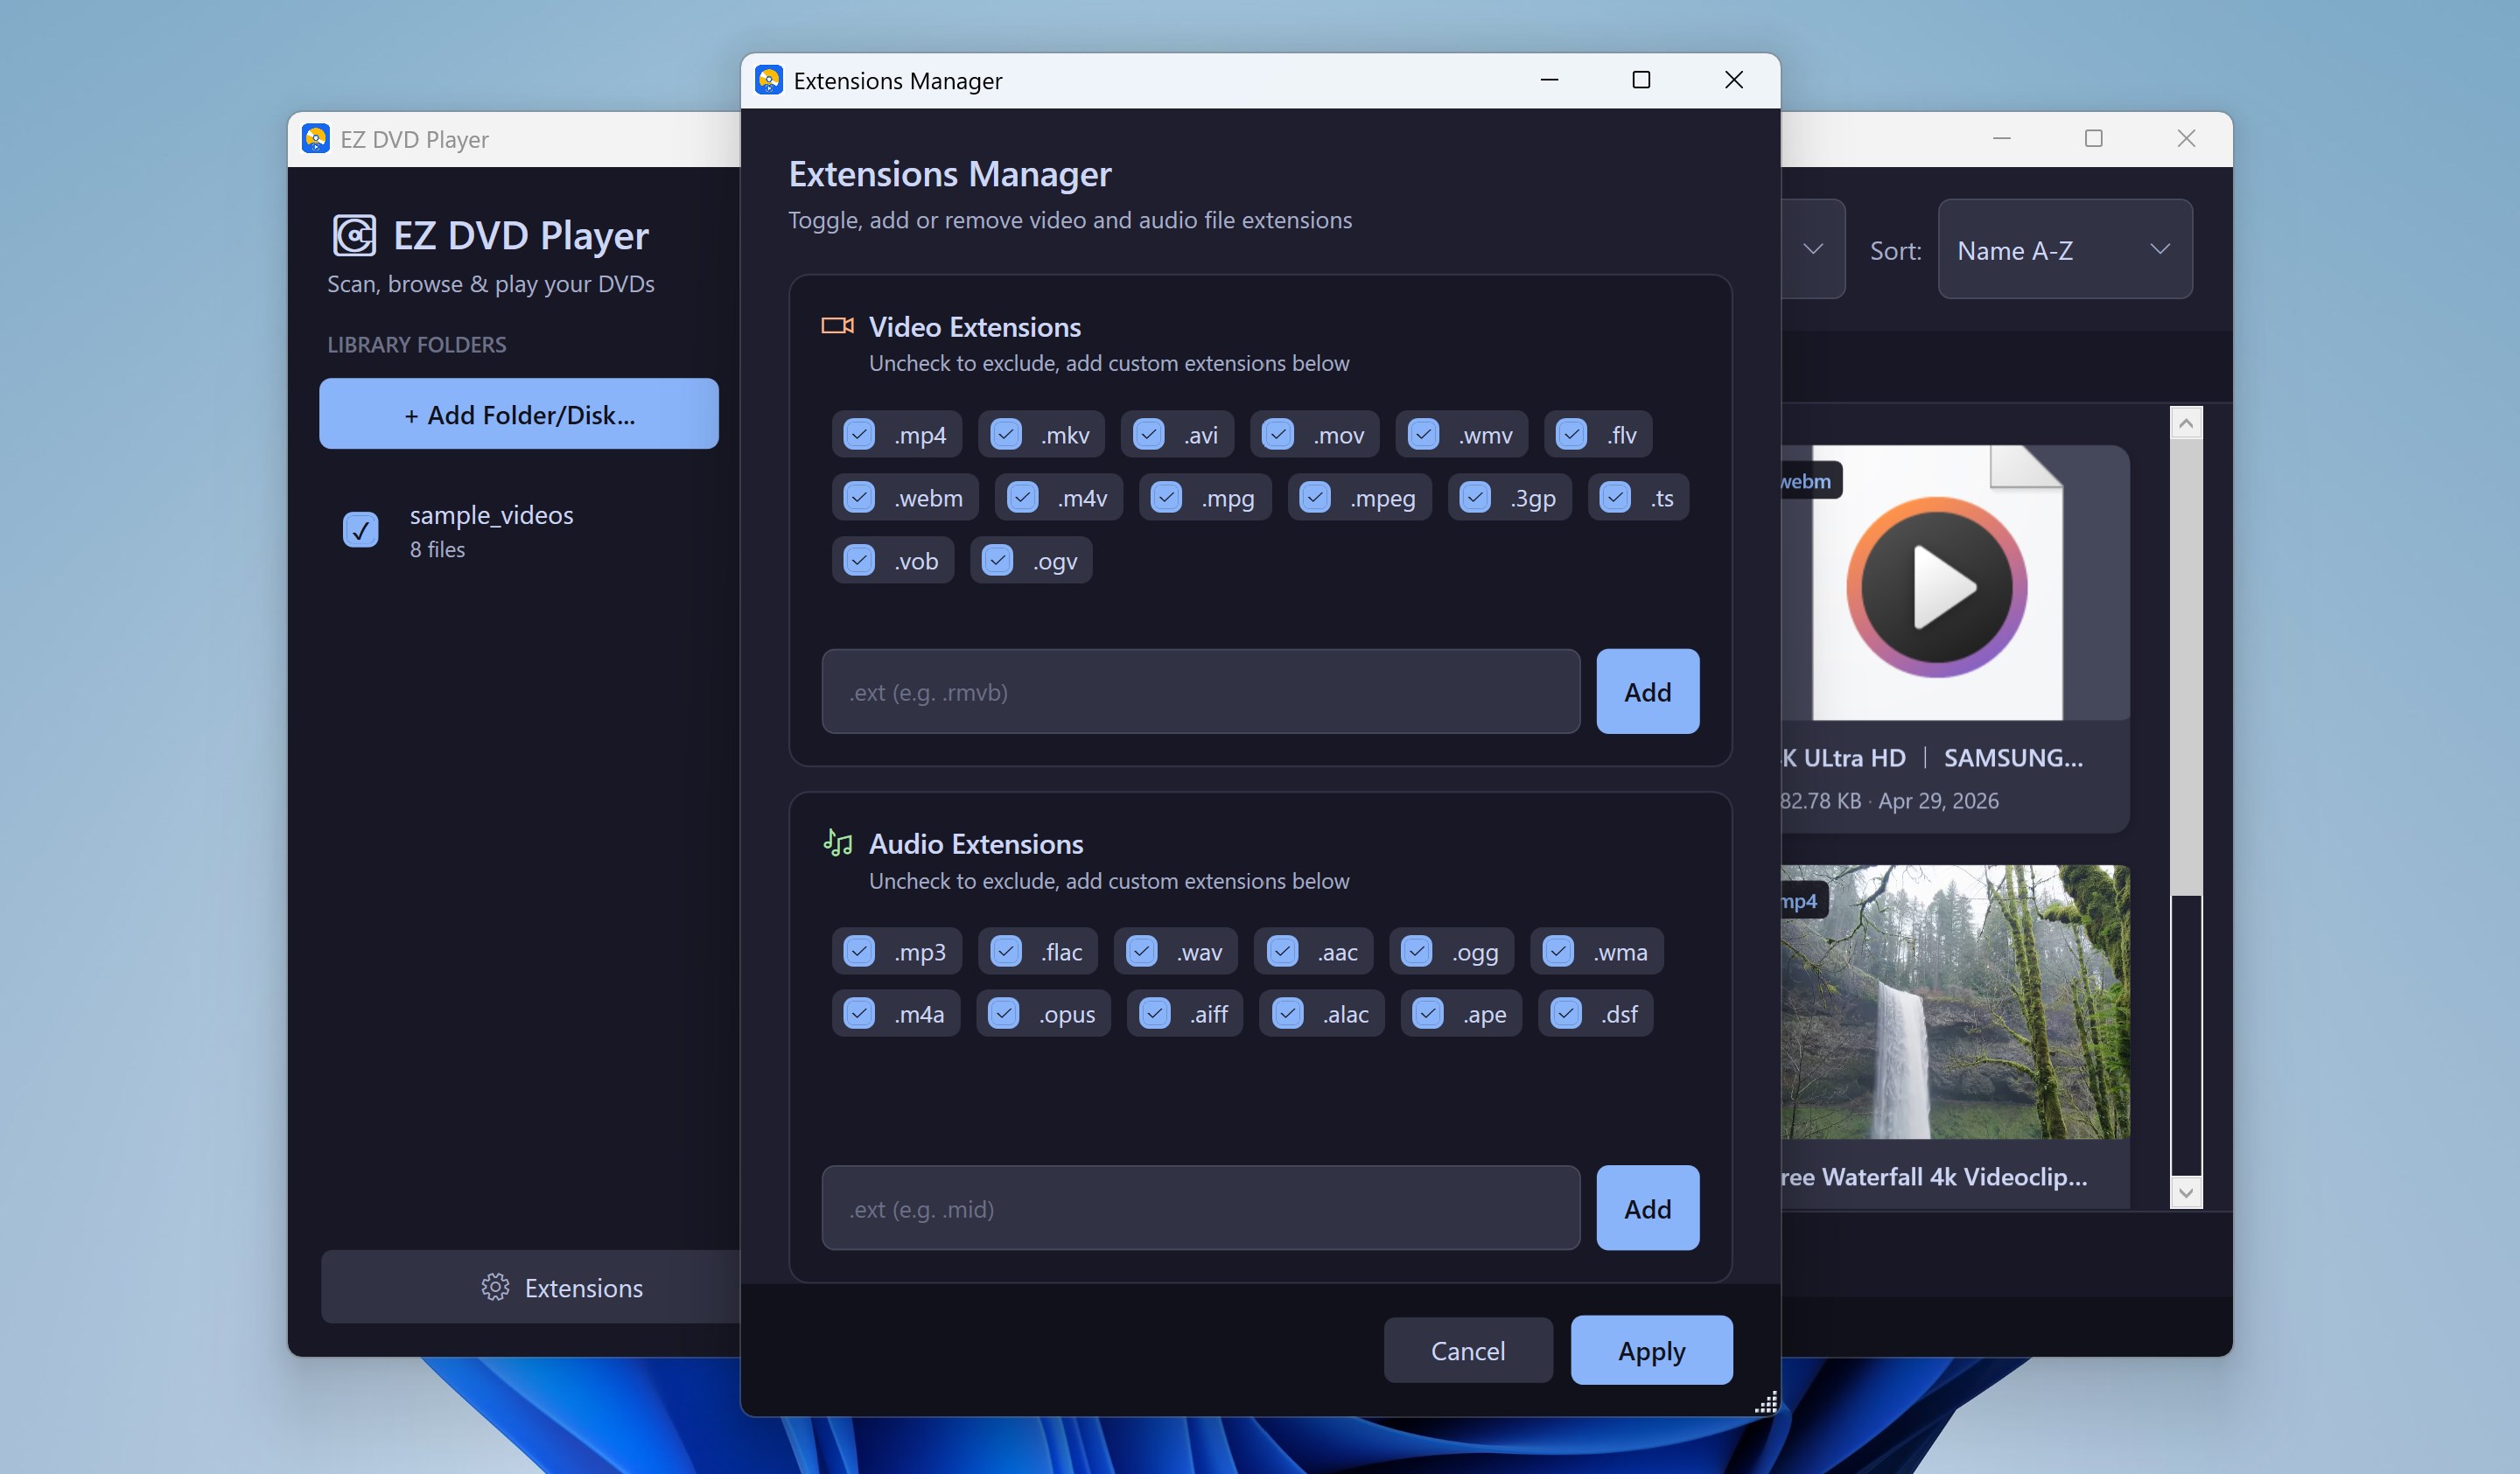Image resolution: width=2520 pixels, height=1474 pixels.
Task: Toggle the .vob extension checkbox
Action: tap(859, 560)
